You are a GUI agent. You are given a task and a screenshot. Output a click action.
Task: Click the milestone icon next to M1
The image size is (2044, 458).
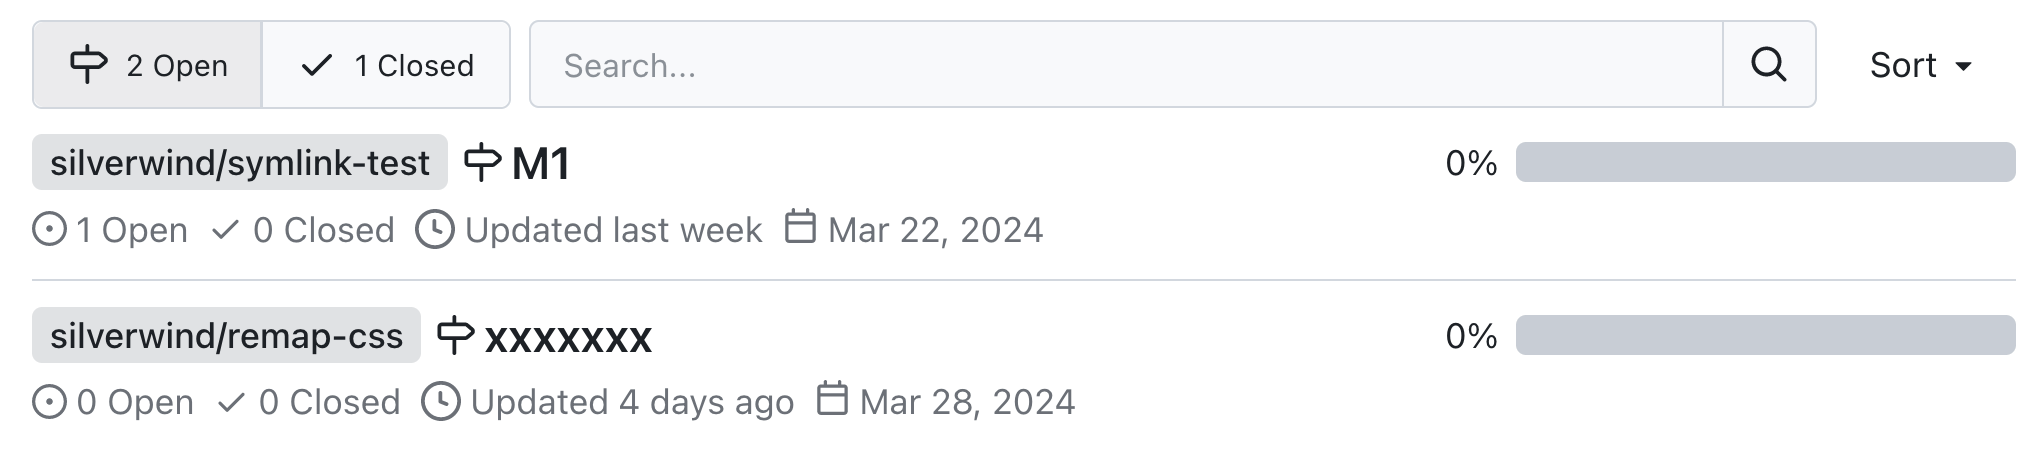click(482, 162)
